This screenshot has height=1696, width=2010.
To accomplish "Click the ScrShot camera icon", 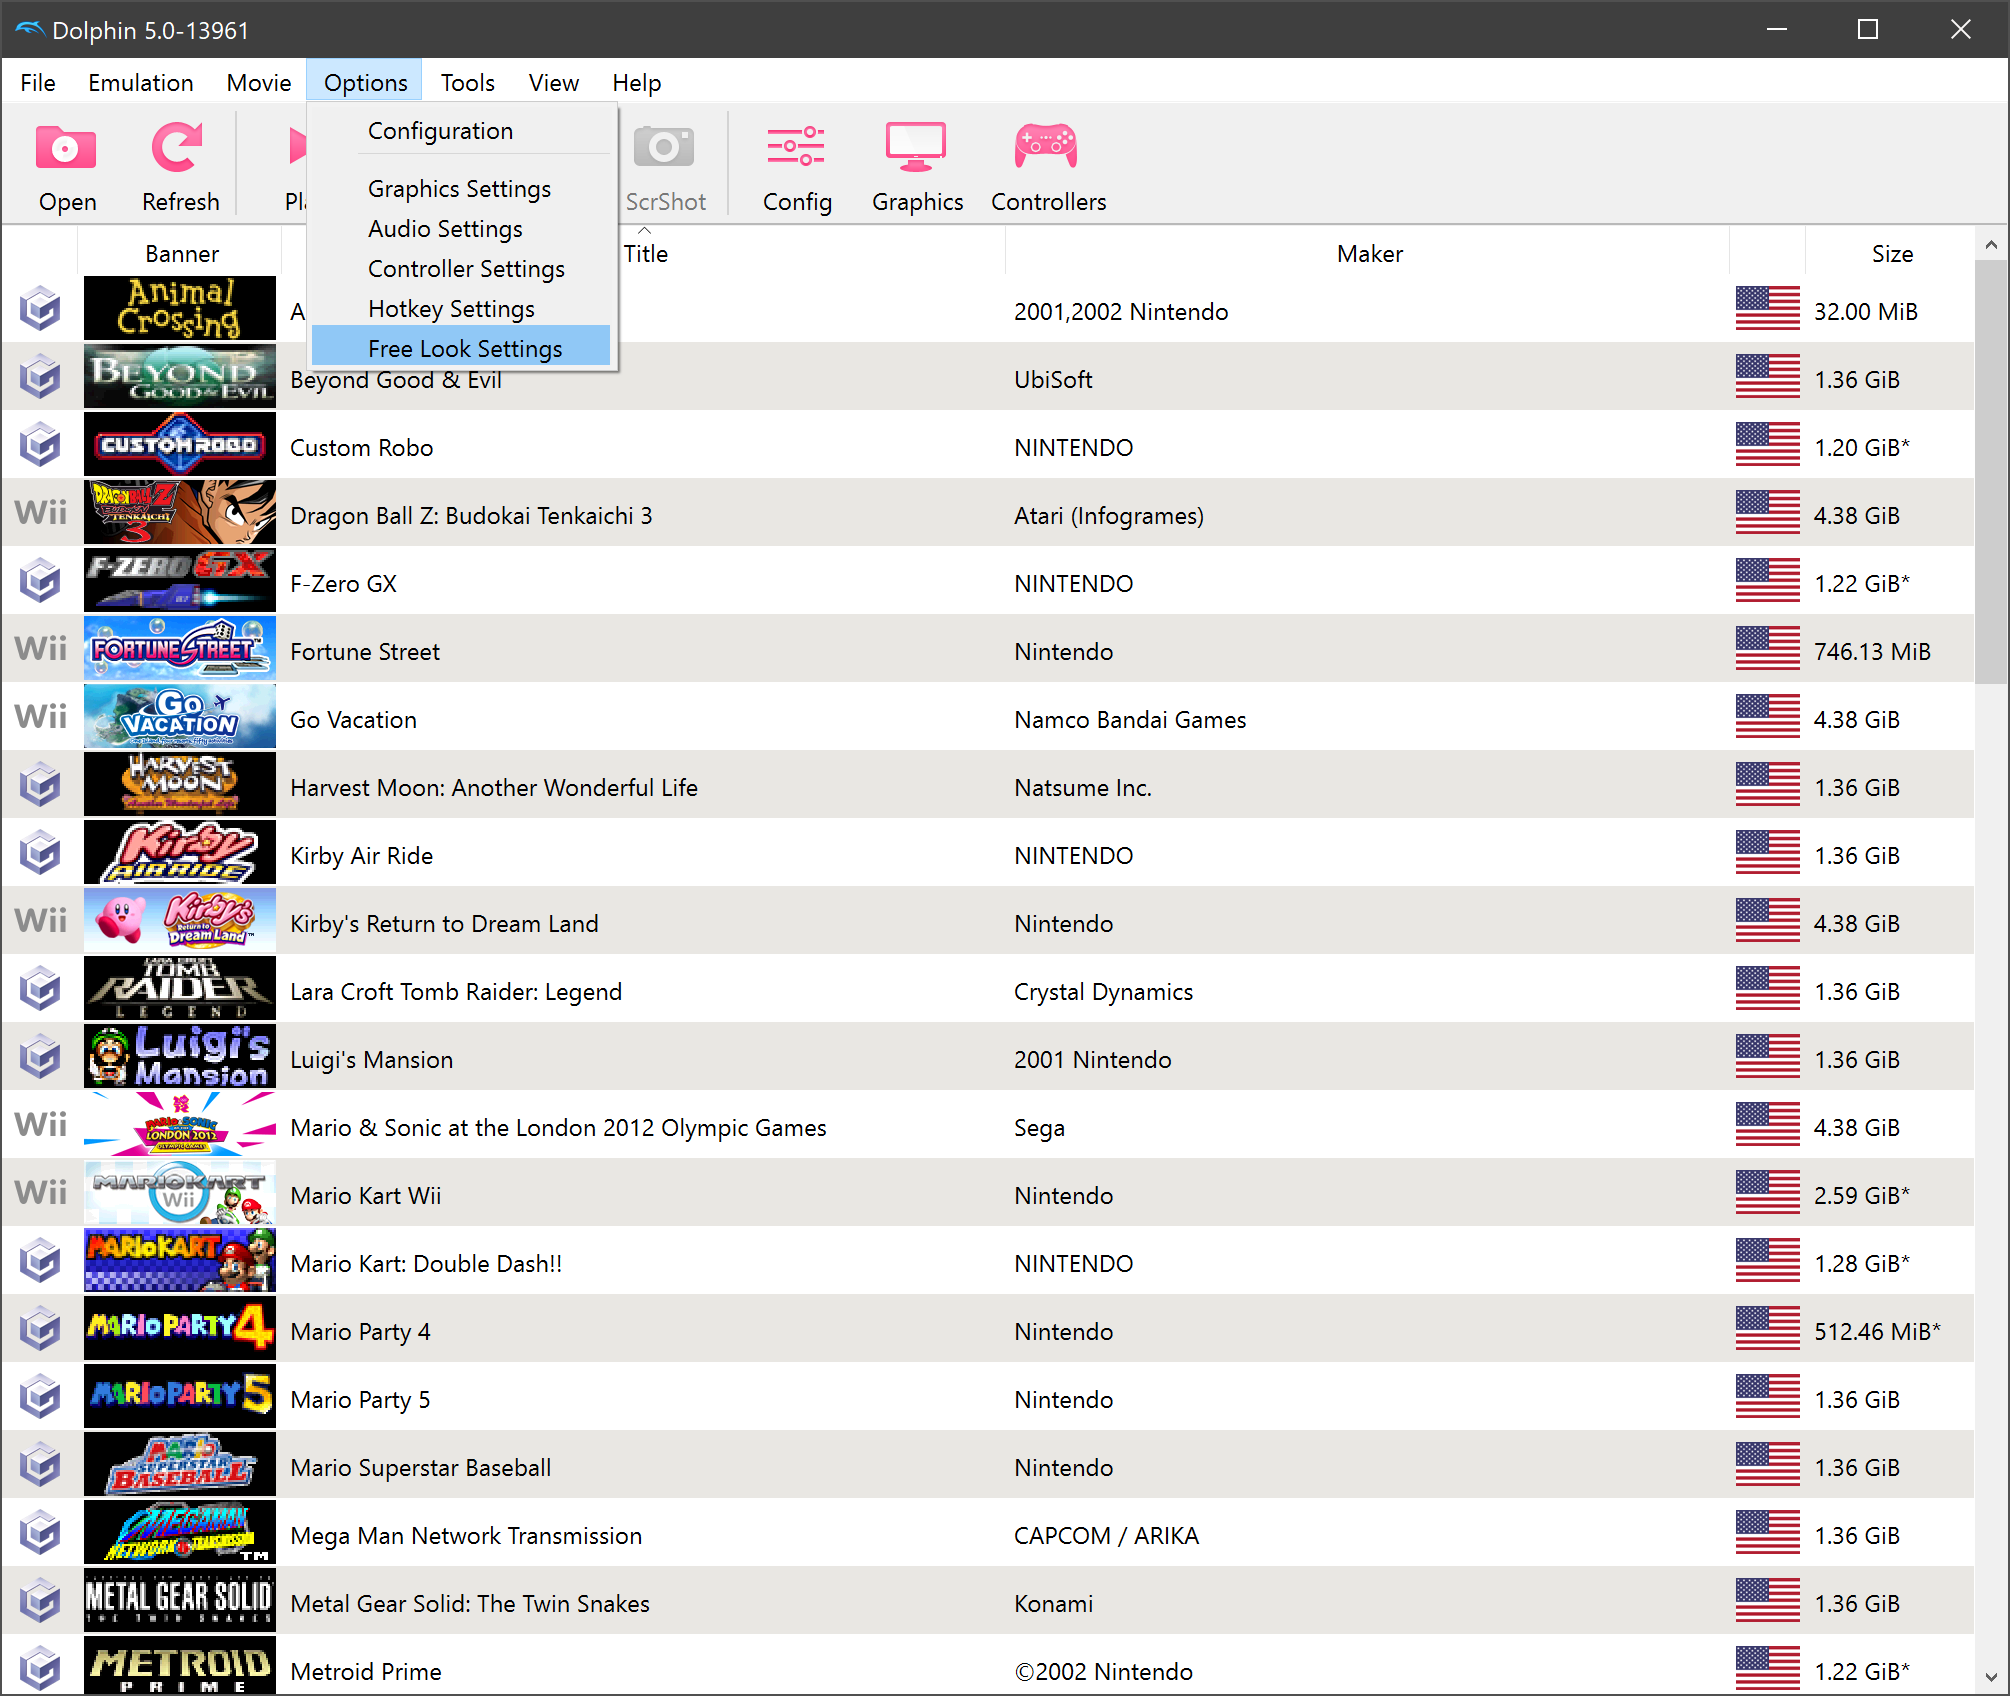I will [664, 148].
